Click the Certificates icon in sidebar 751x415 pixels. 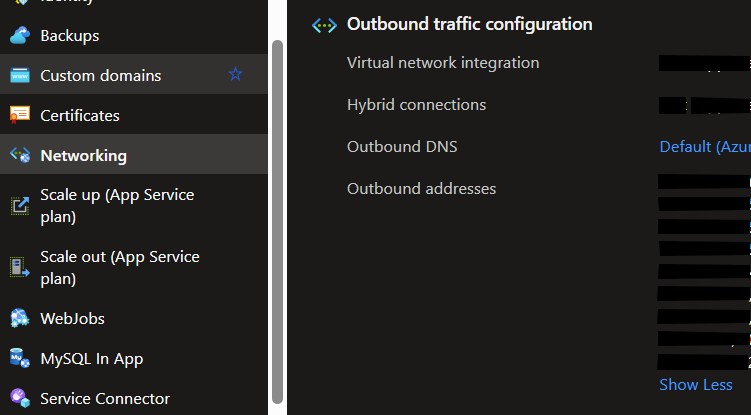[x=19, y=116]
